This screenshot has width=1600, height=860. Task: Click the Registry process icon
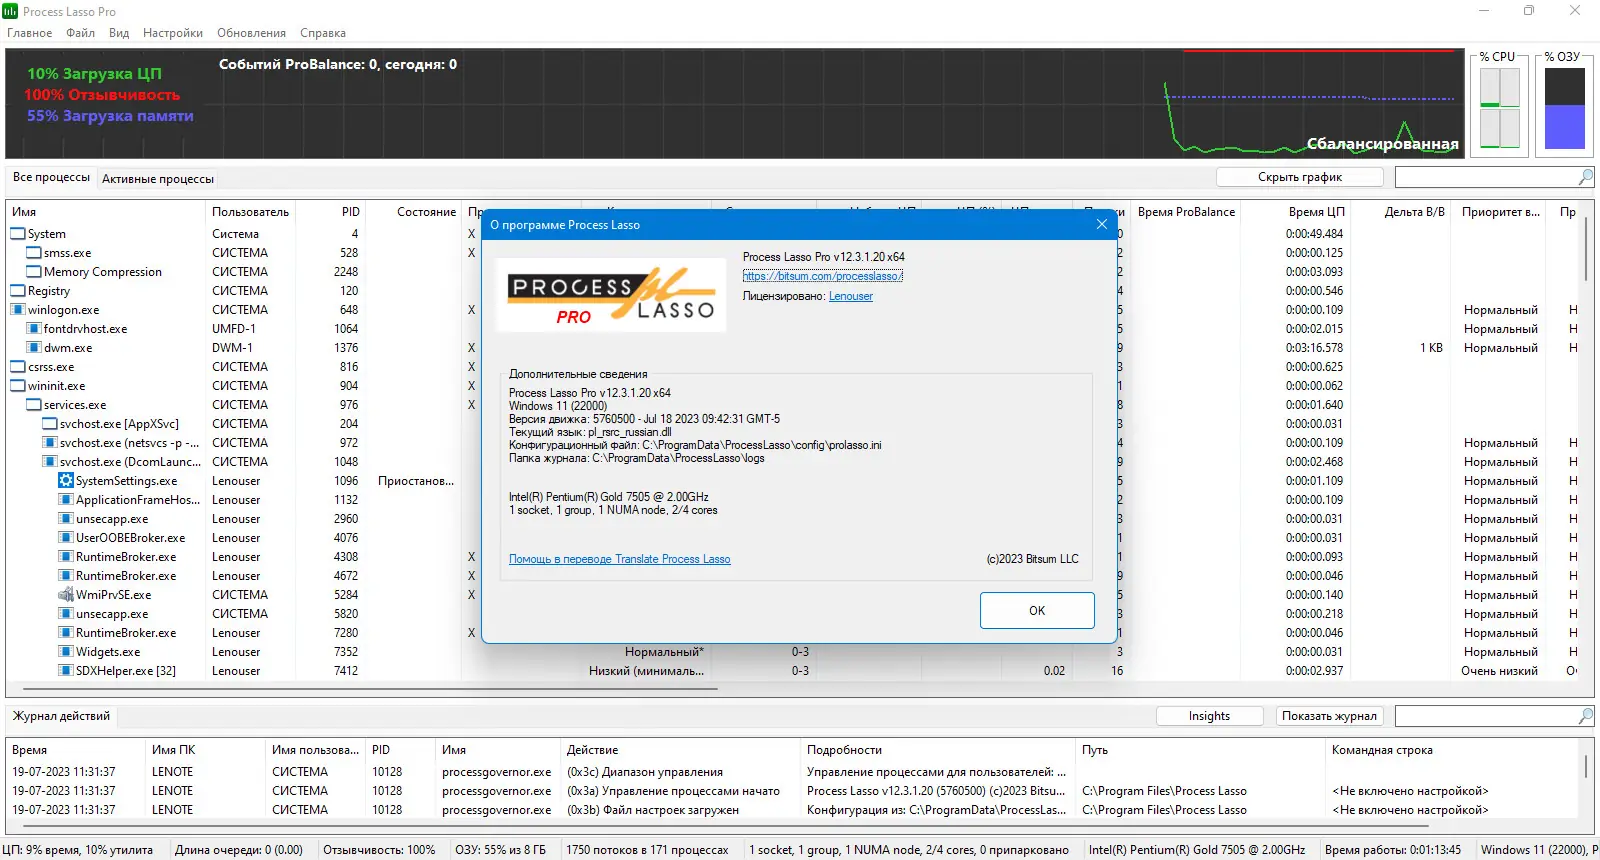(18, 291)
